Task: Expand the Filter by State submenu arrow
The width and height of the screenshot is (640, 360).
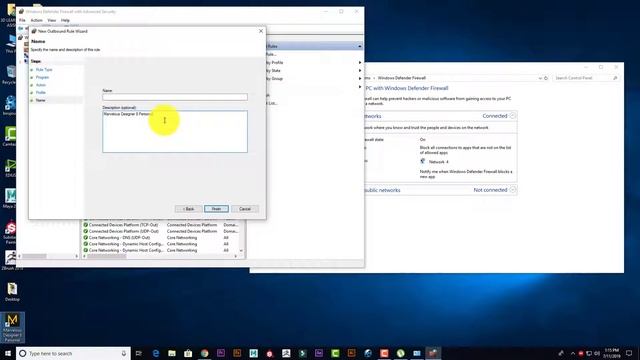Action: [360, 71]
